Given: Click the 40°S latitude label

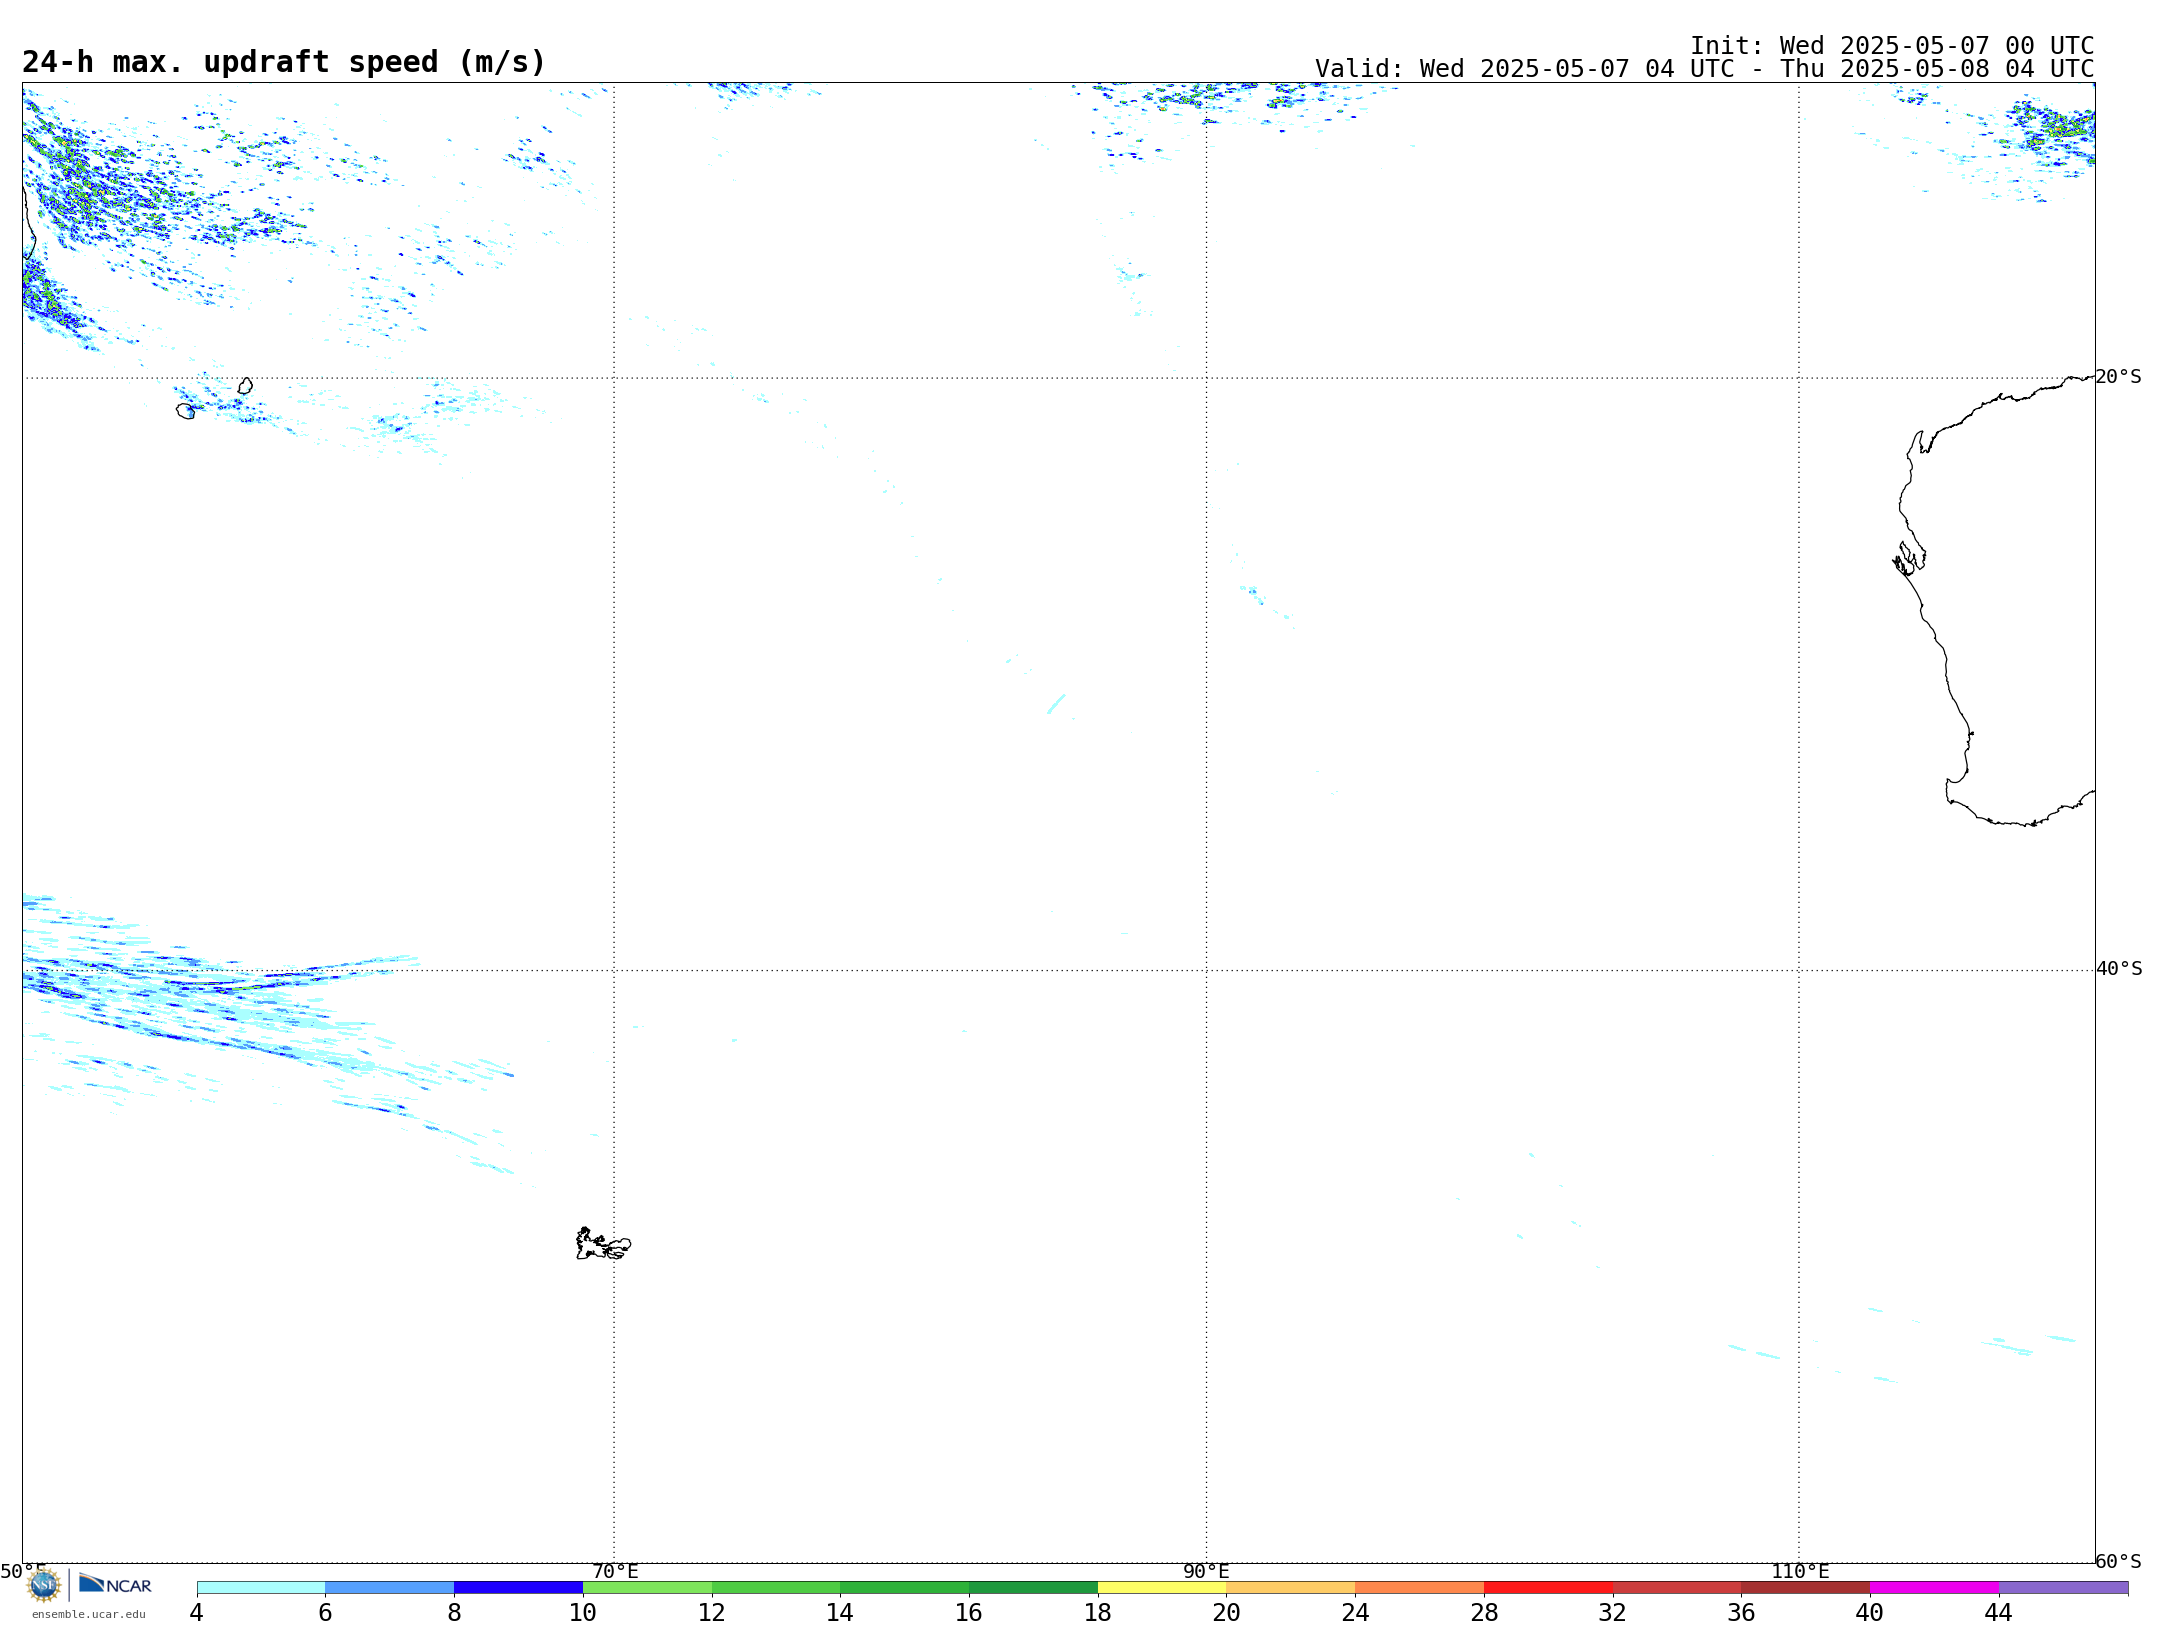Looking at the screenshot, I should tap(2119, 969).
